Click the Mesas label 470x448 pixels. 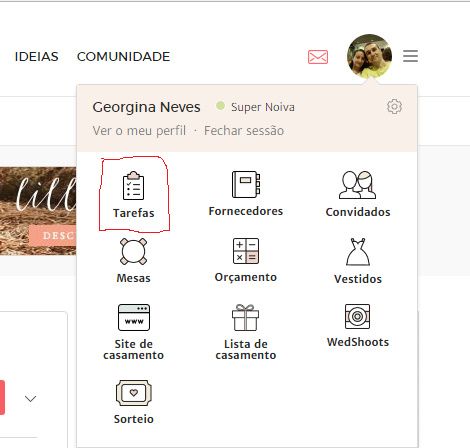[x=133, y=278]
